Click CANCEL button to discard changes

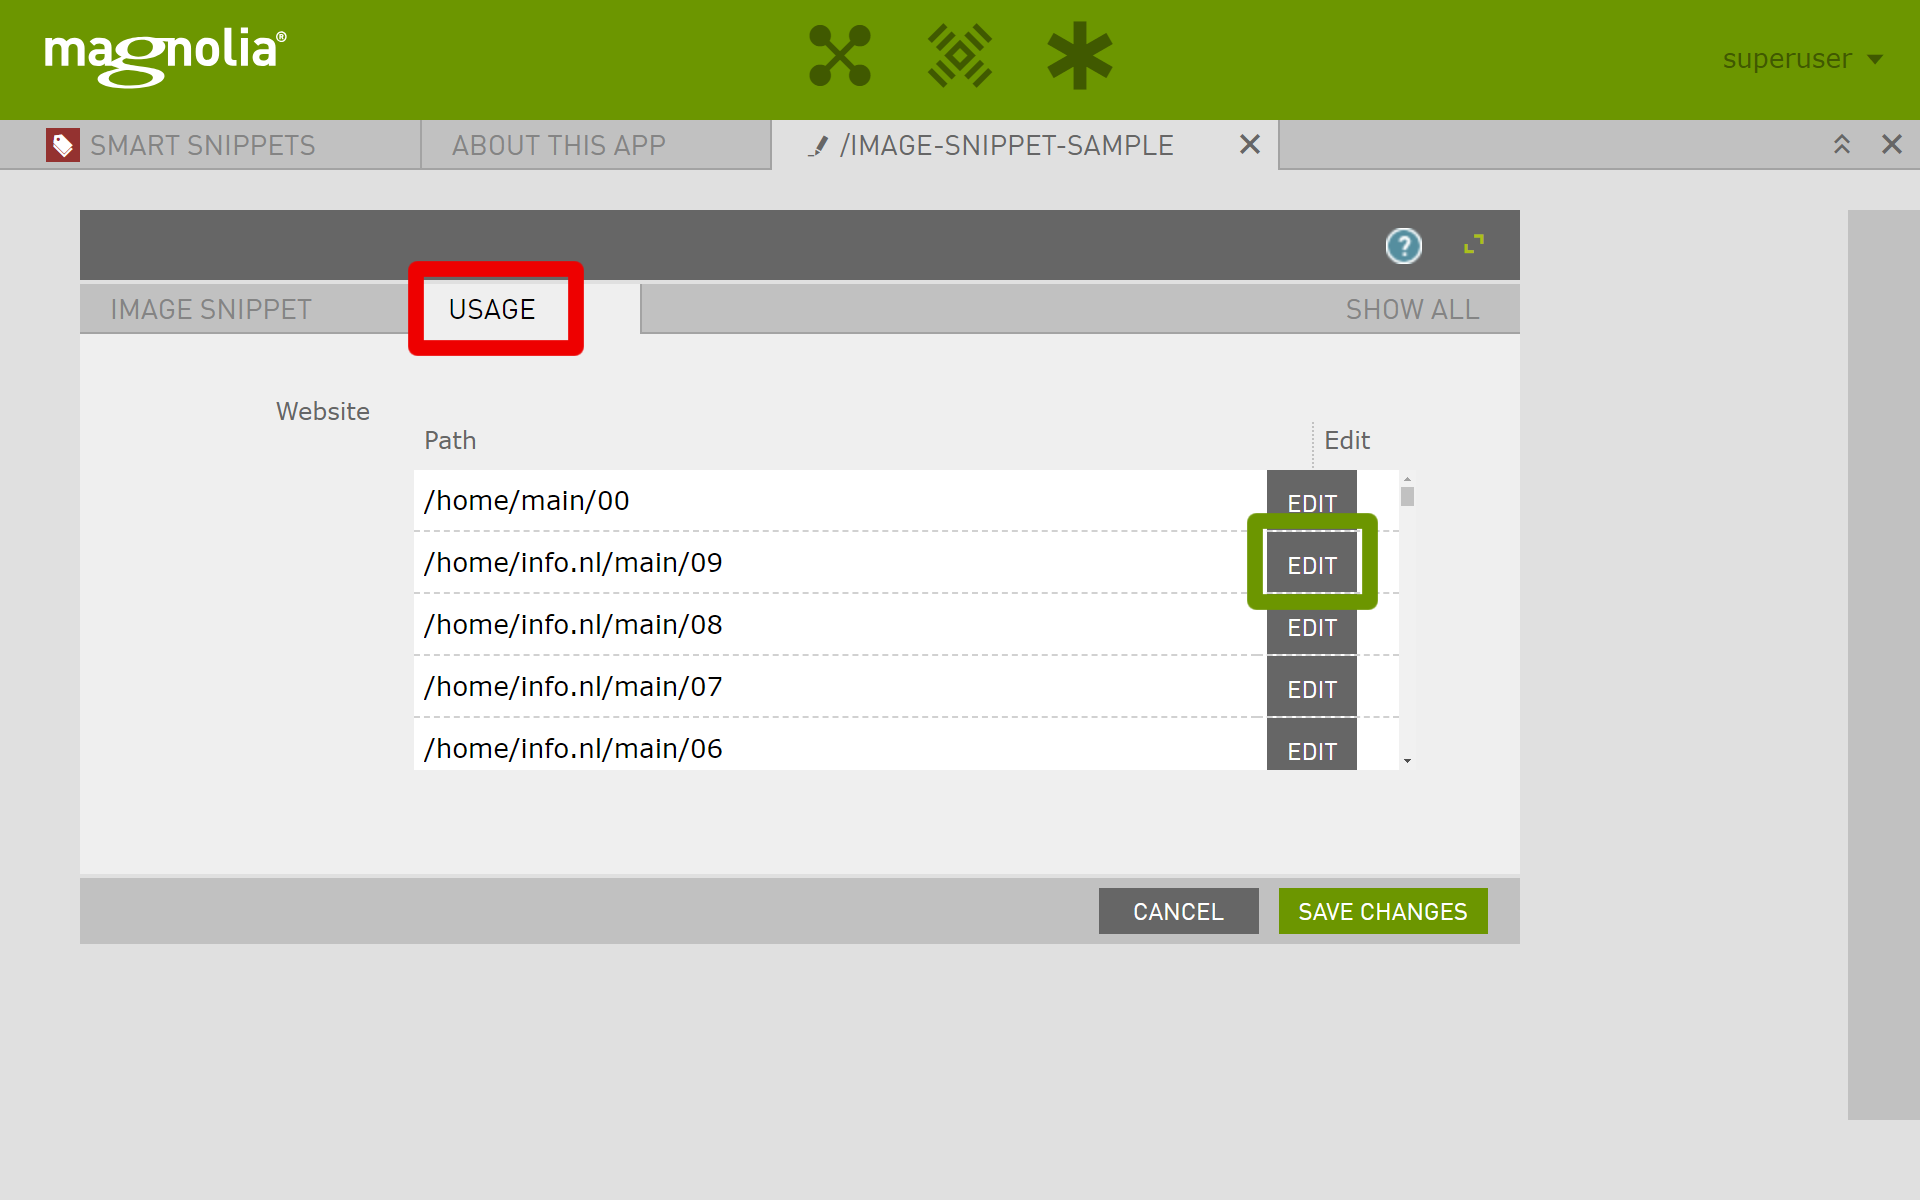(x=1178, y=911)
